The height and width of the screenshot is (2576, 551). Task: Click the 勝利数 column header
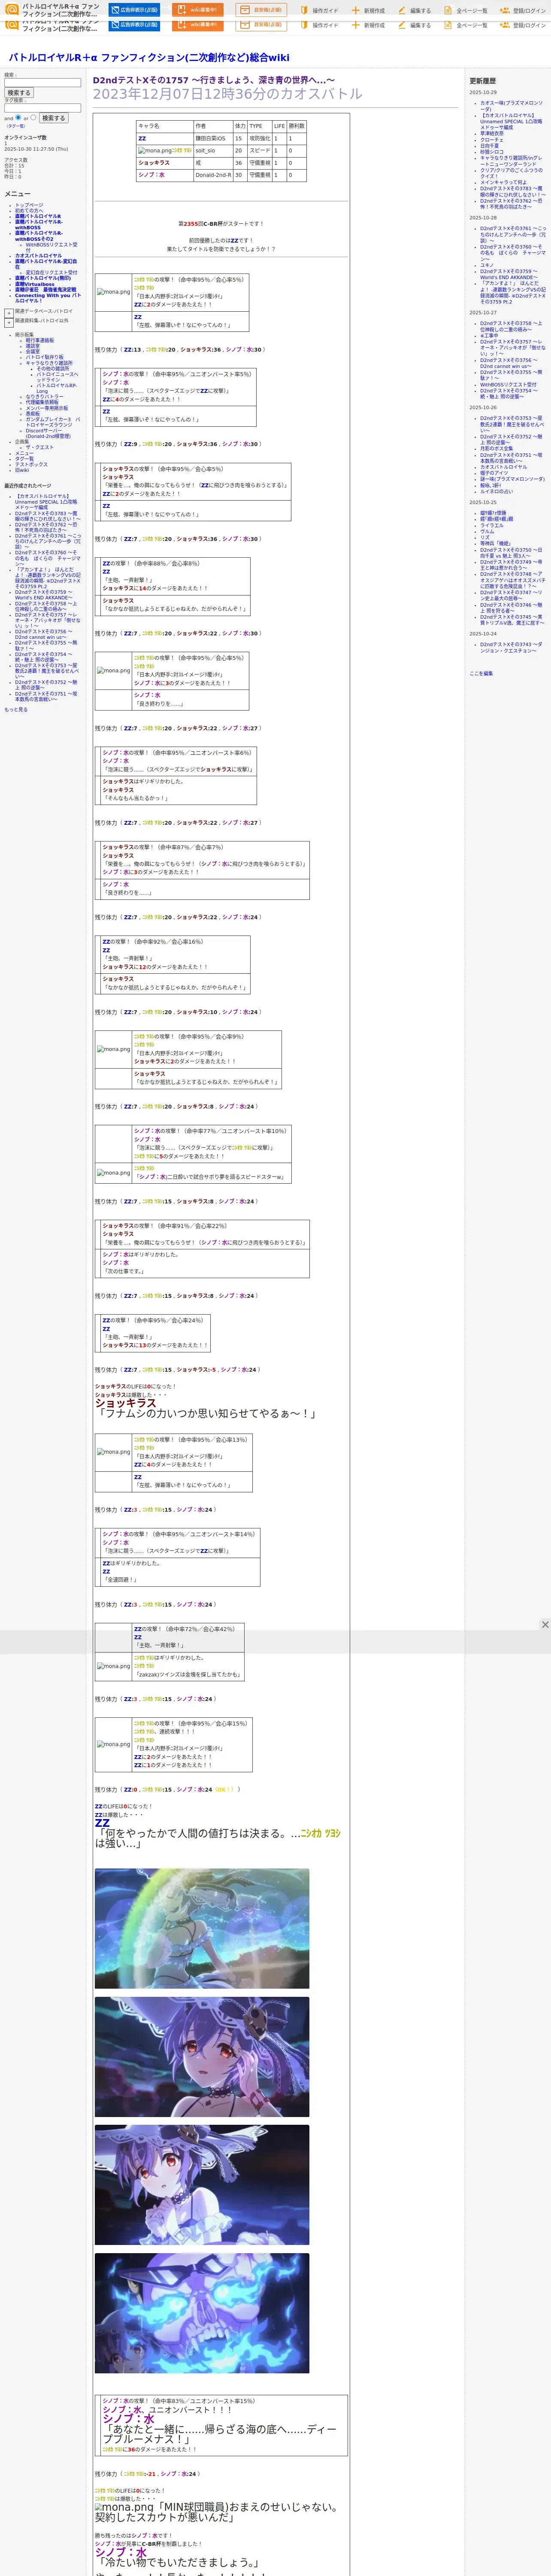pos(297,126)
